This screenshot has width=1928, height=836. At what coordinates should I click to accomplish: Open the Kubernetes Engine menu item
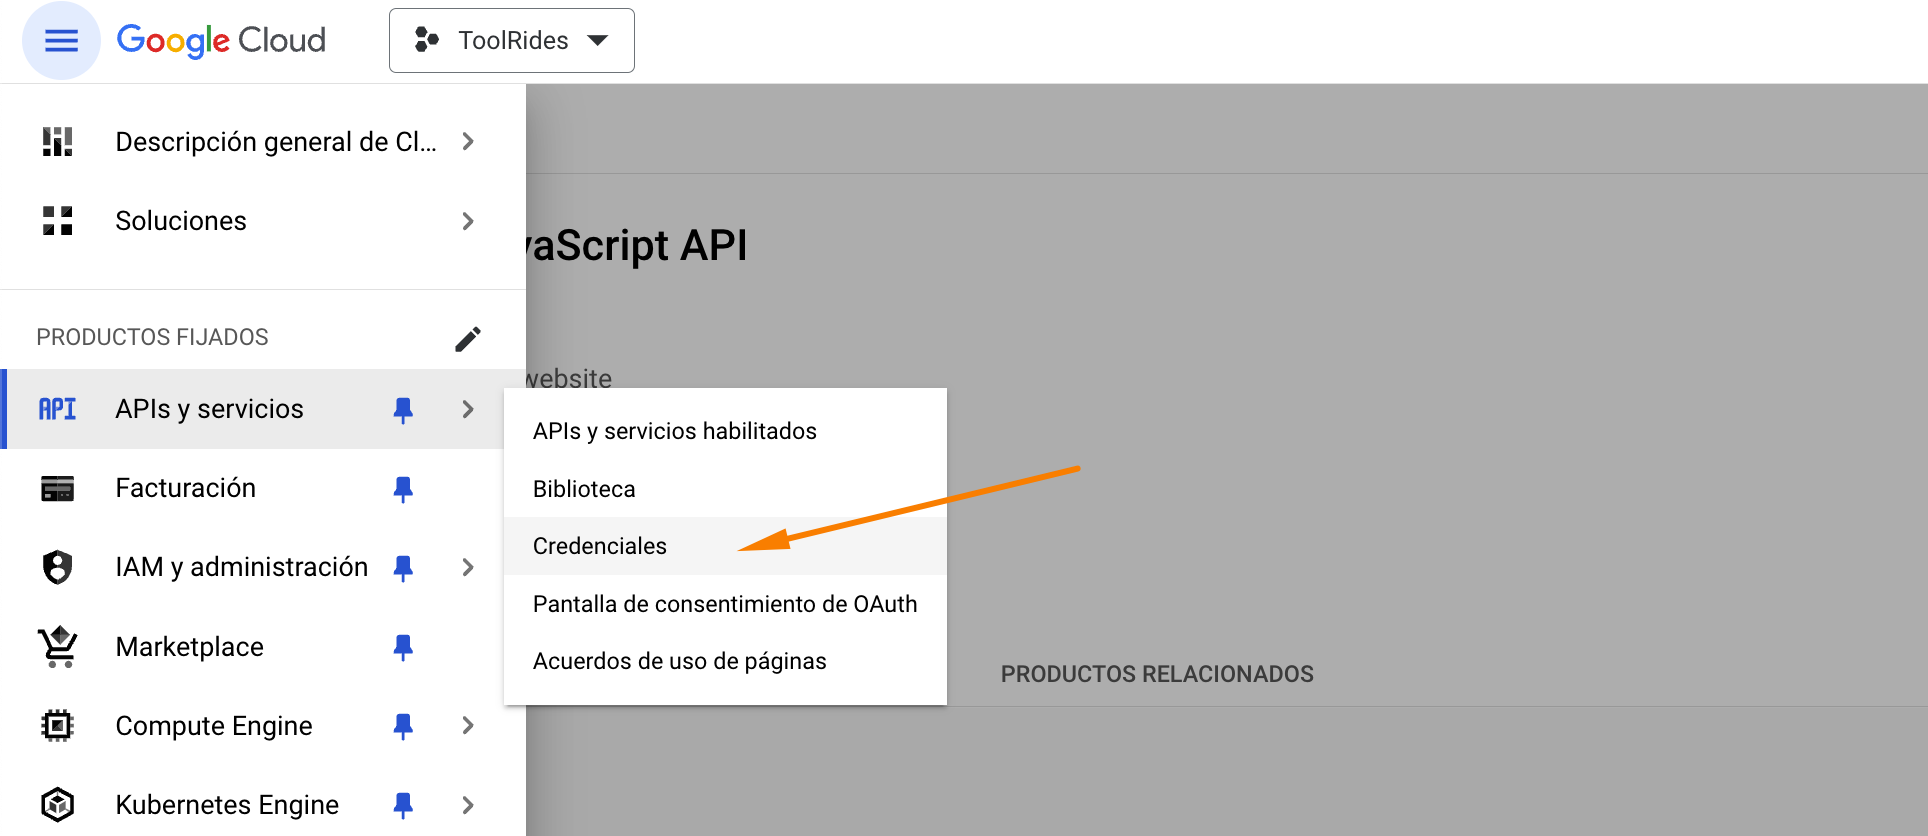pos(227,805)
